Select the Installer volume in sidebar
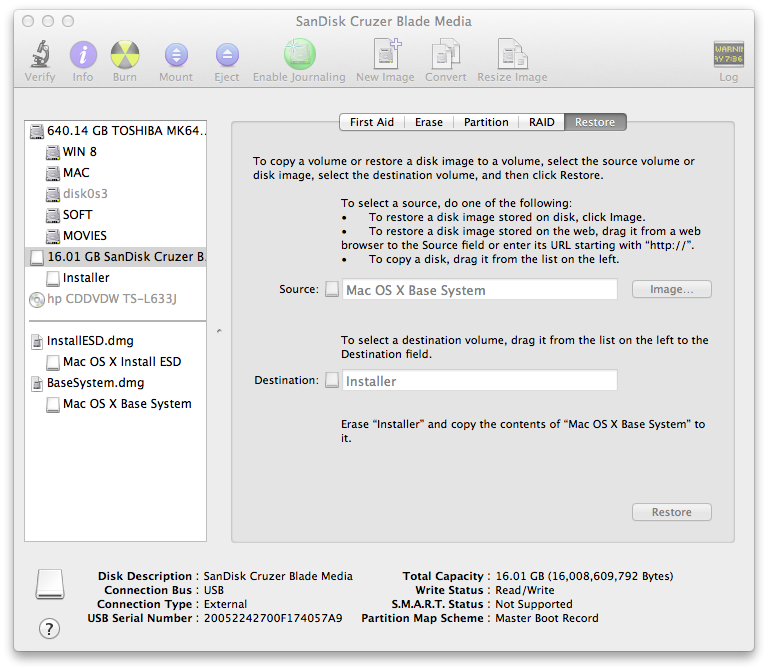Viewport: 768px width, 671px height. point(116,278)
